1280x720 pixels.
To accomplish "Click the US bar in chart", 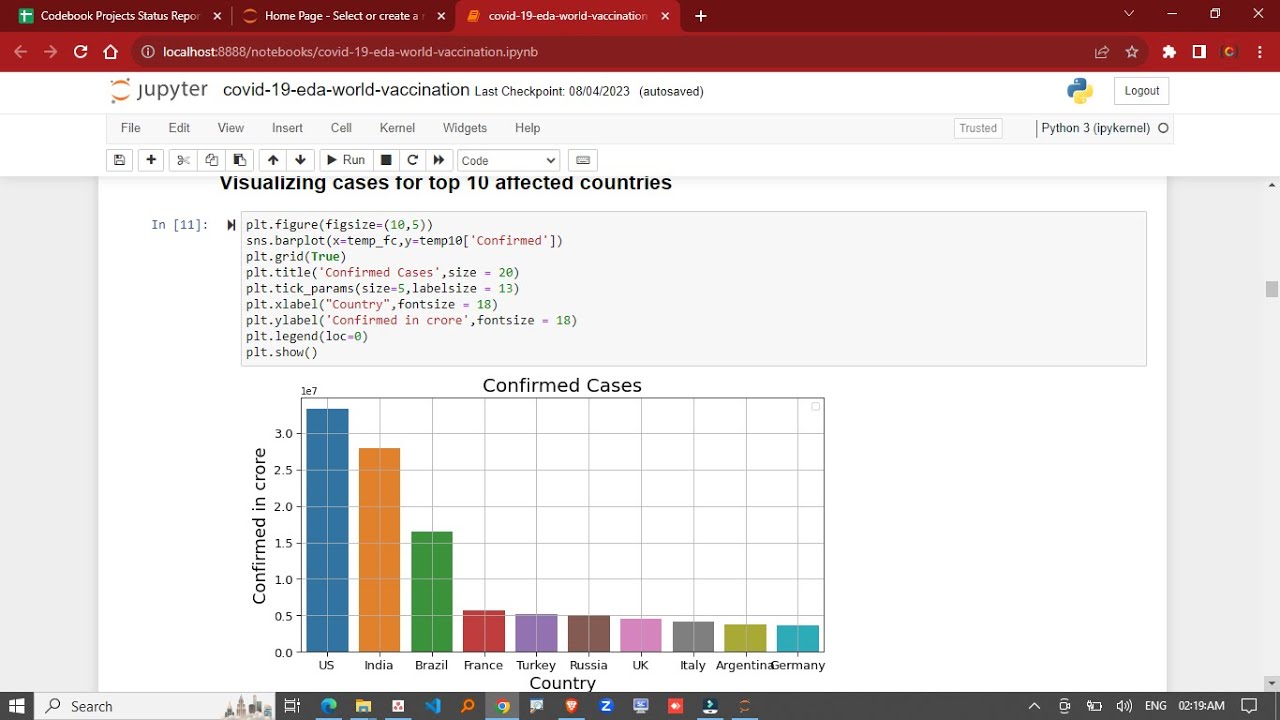I will pyautogui.click(x=327, y=530).
